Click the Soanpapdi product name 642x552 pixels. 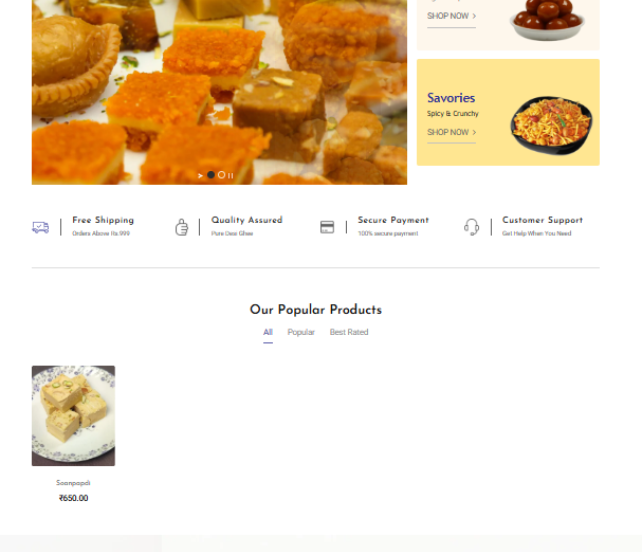73,483
